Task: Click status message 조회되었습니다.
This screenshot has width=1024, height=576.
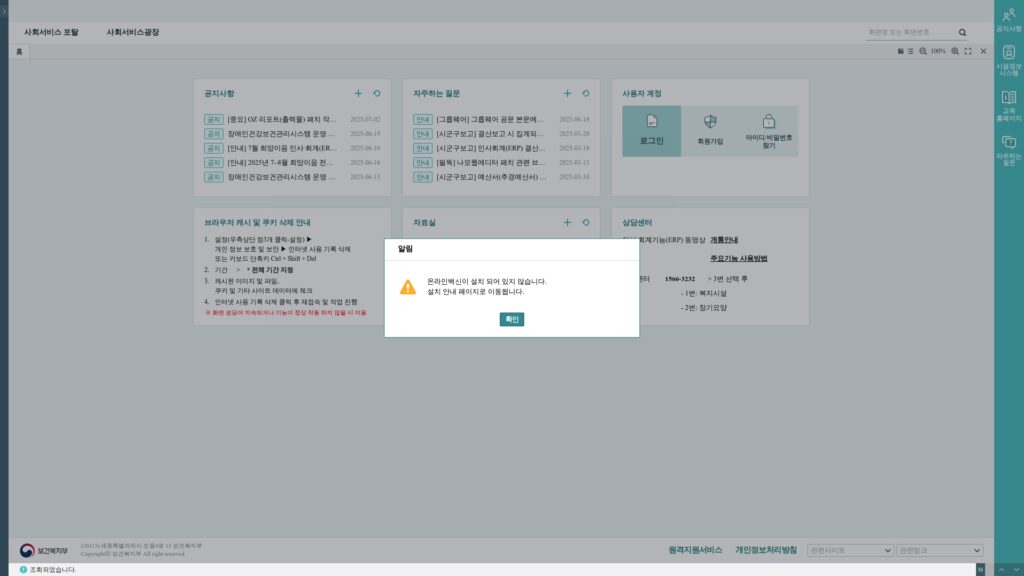Action: click(53, 569)
